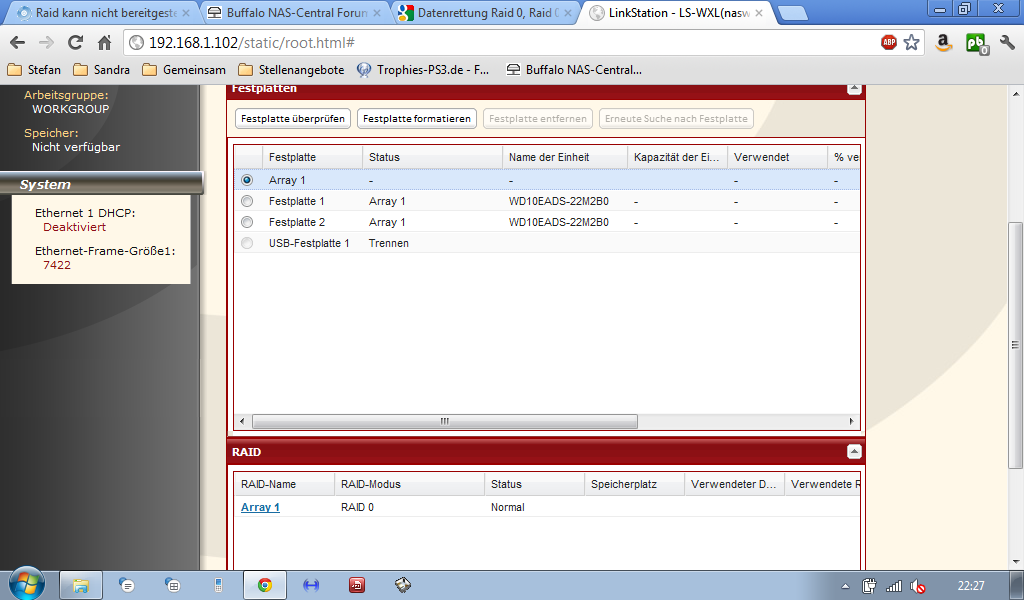Click the URL address bar field
Screen dimensions: 1024x600
click(500, 43)
